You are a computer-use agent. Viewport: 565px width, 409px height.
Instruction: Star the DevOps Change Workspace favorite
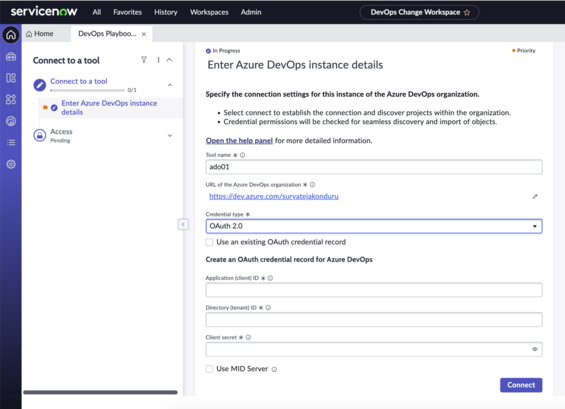[467, 13]
